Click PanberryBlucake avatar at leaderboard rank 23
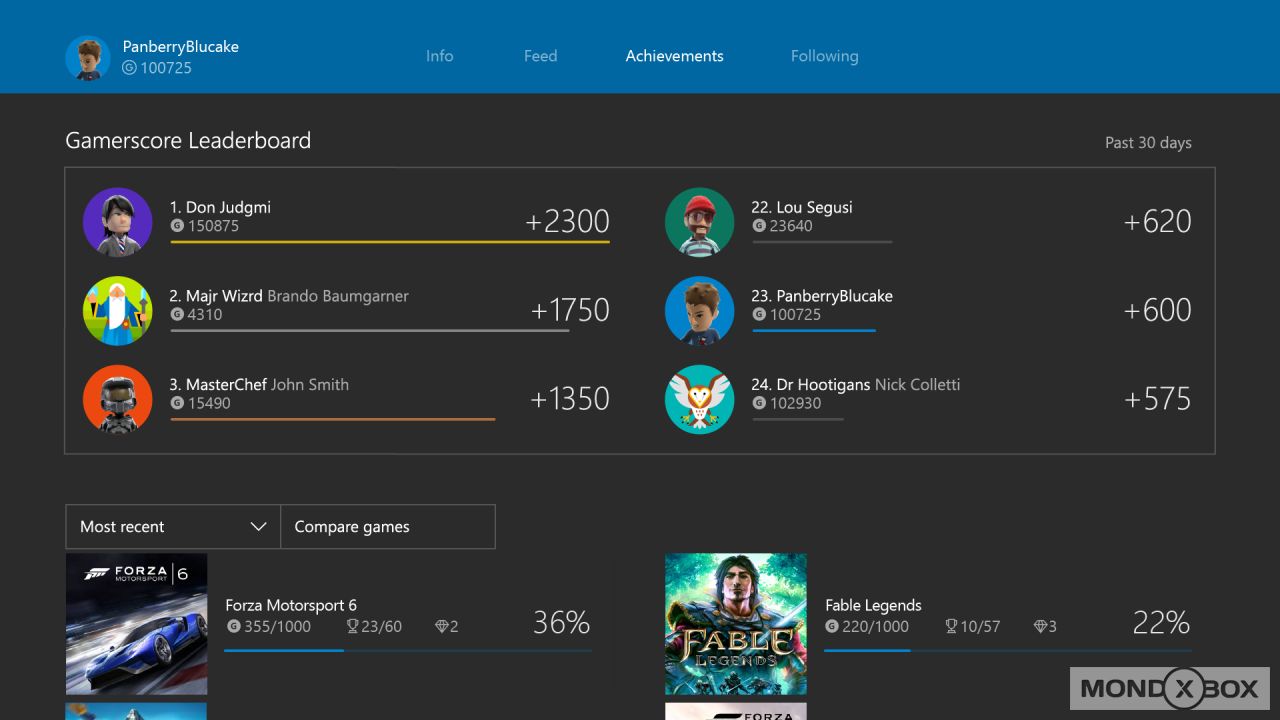 [x=700, y=310]
